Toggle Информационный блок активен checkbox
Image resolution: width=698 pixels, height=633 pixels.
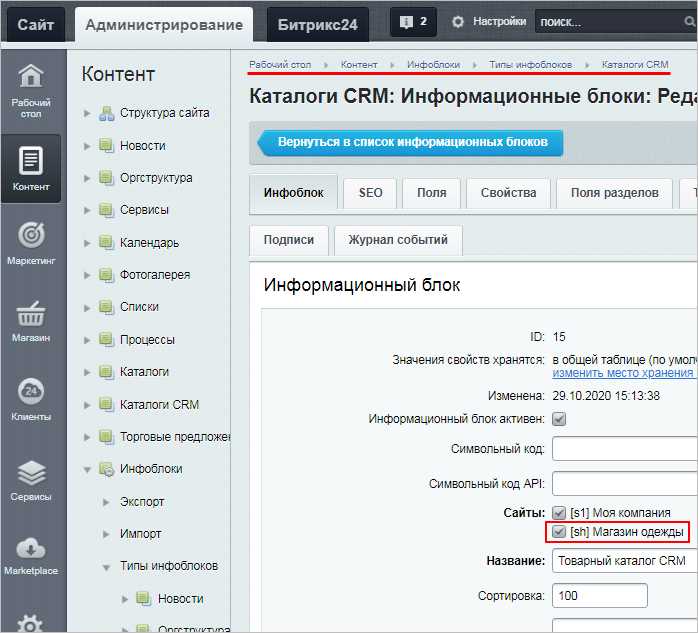click(559, 419)
